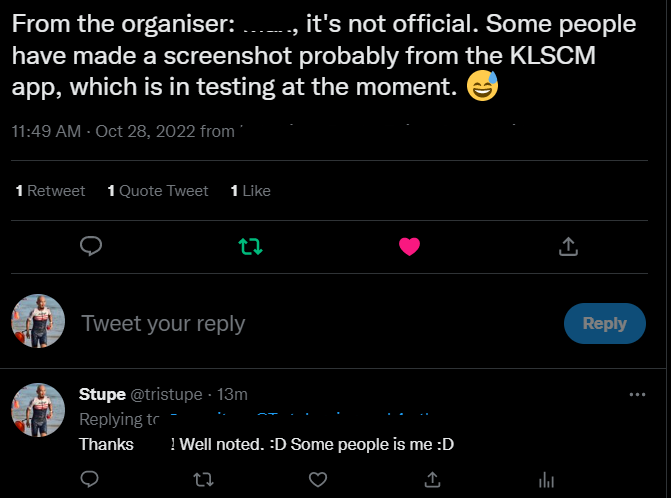
Task: Reply to the main tweet via bubble icon
Action: (91, 246)
